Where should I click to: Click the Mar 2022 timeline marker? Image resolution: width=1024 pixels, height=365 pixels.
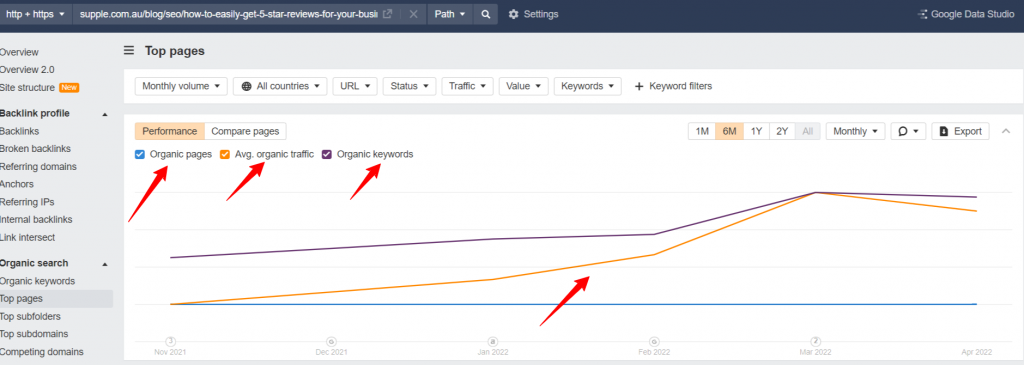pos(816,341)
